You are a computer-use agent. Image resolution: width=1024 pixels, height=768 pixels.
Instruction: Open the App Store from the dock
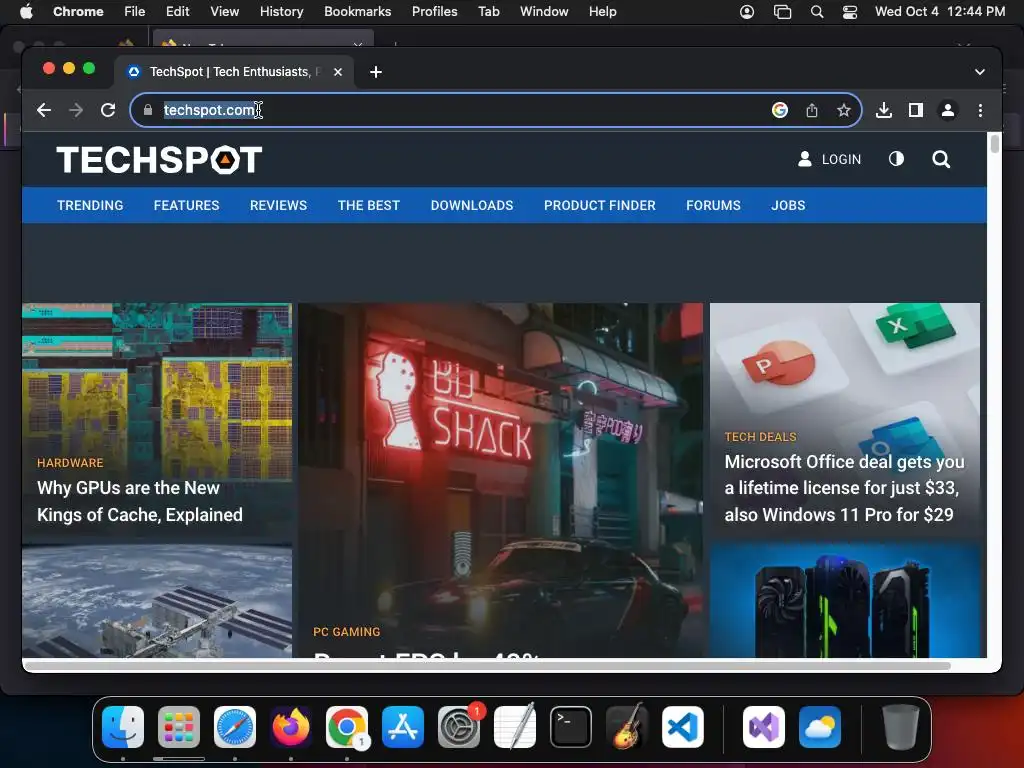tap(402, 727)
